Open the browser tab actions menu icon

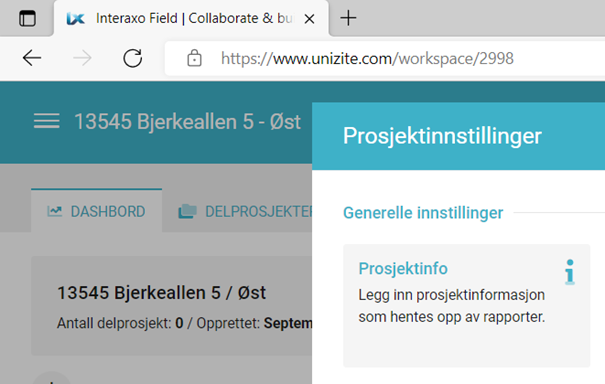(x=27, y=18)
